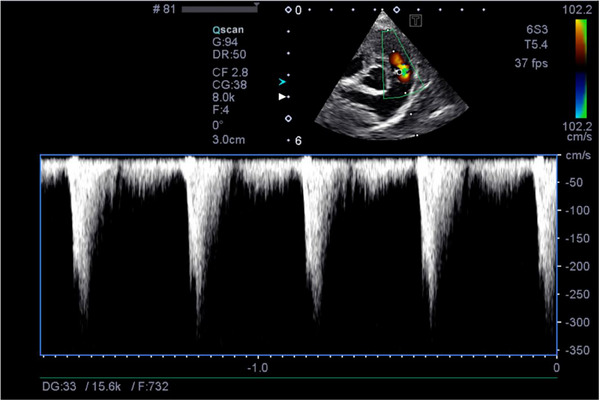Click the top 102.2 color scale value

tap(577, 10)
